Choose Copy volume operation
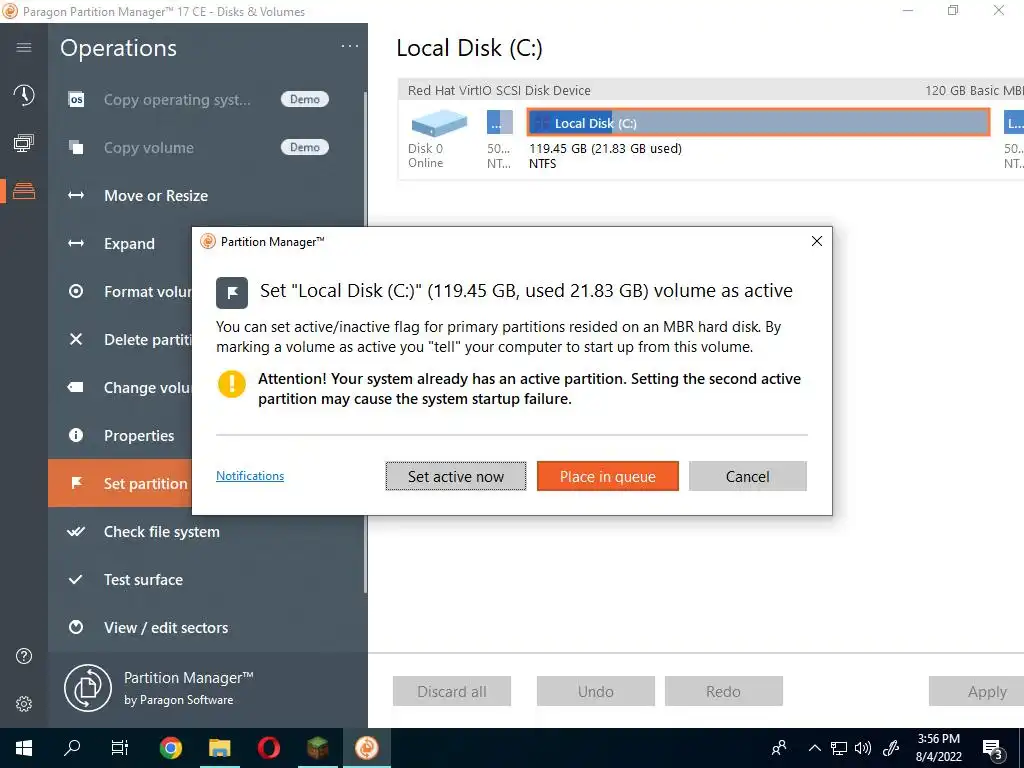 pyautogui.click(x=206, y=148)
